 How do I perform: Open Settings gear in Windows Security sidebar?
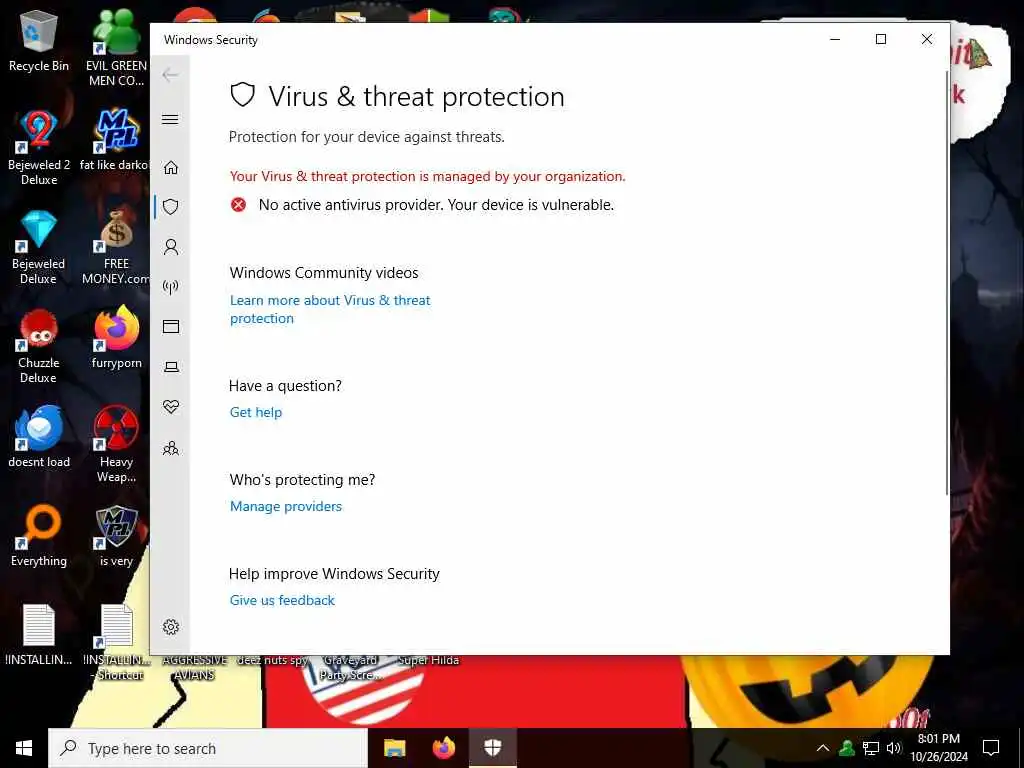170,627
